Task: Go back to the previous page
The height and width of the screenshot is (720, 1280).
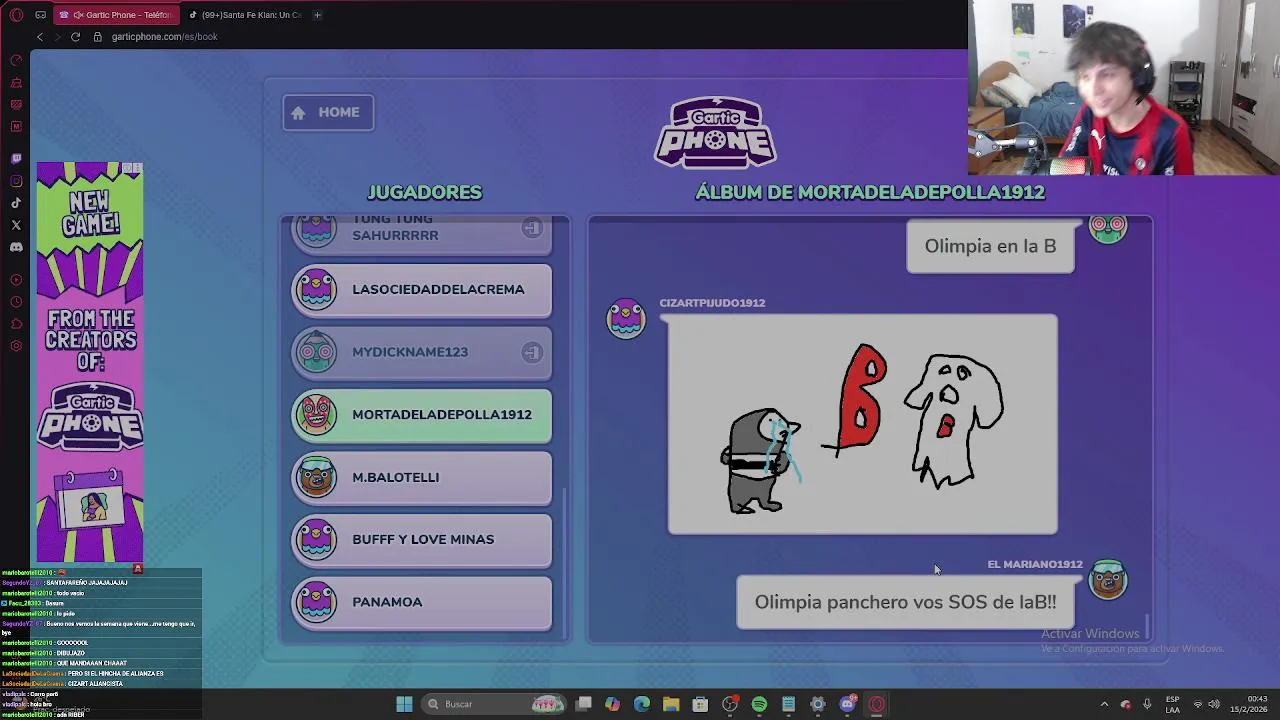Action: [x=40, y=37]
